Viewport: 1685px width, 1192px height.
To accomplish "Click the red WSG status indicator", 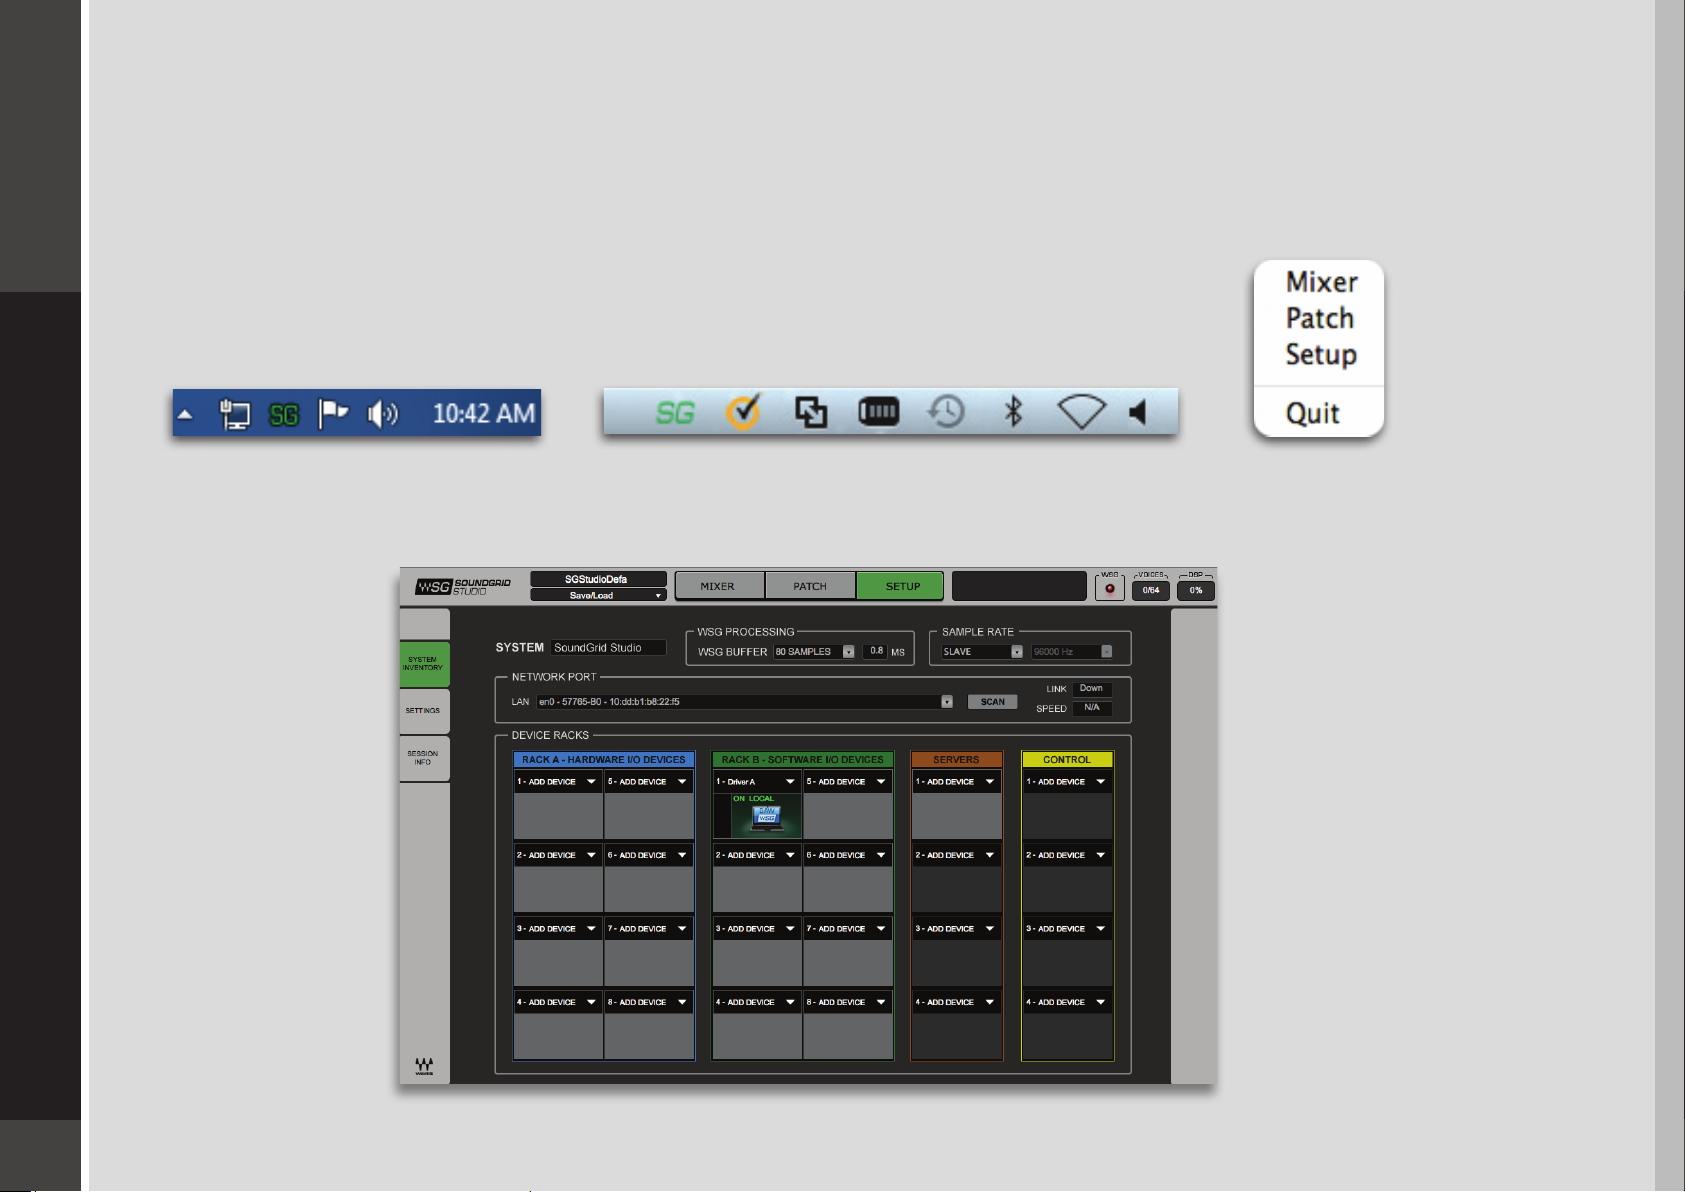I will (x=1109, y=589).
